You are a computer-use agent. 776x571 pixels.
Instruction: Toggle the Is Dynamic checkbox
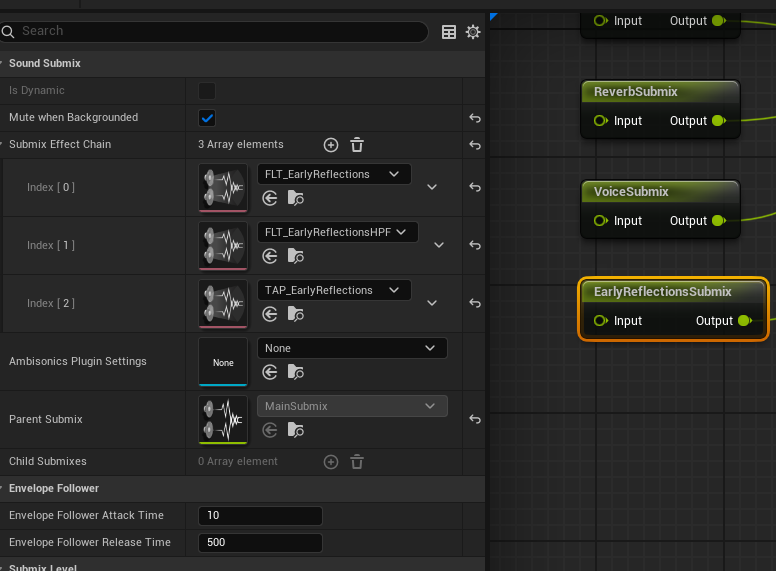207,91
